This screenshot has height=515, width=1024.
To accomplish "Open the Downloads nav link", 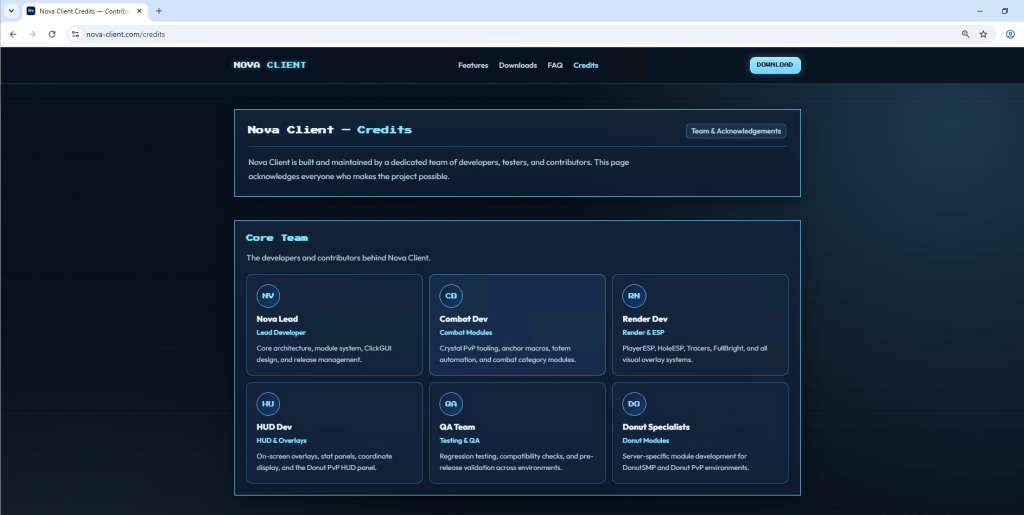I will click(518, 65).
